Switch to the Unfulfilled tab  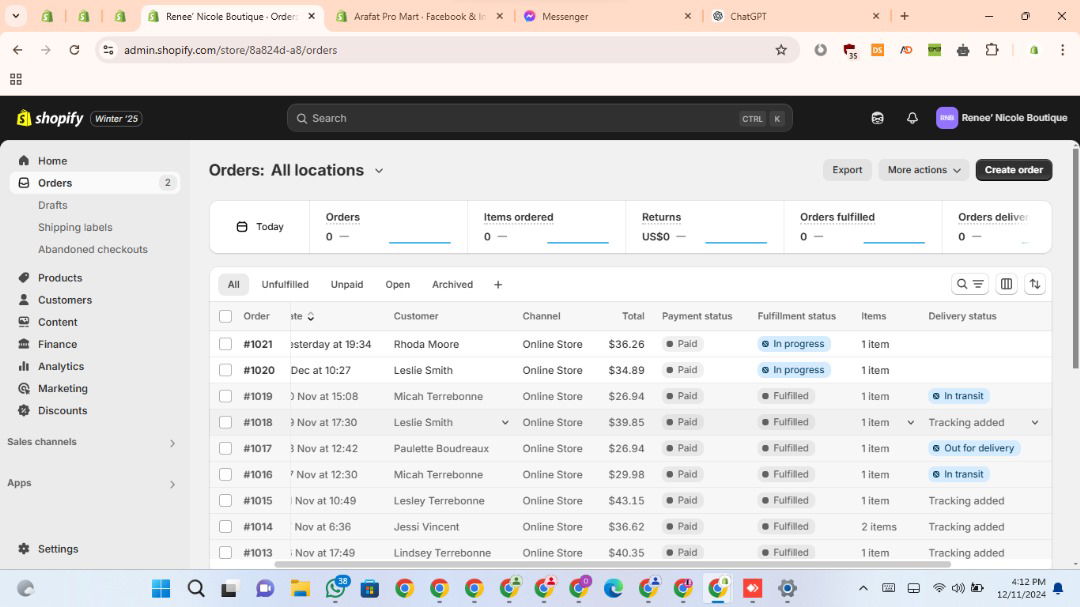click(x=285, y=284)
